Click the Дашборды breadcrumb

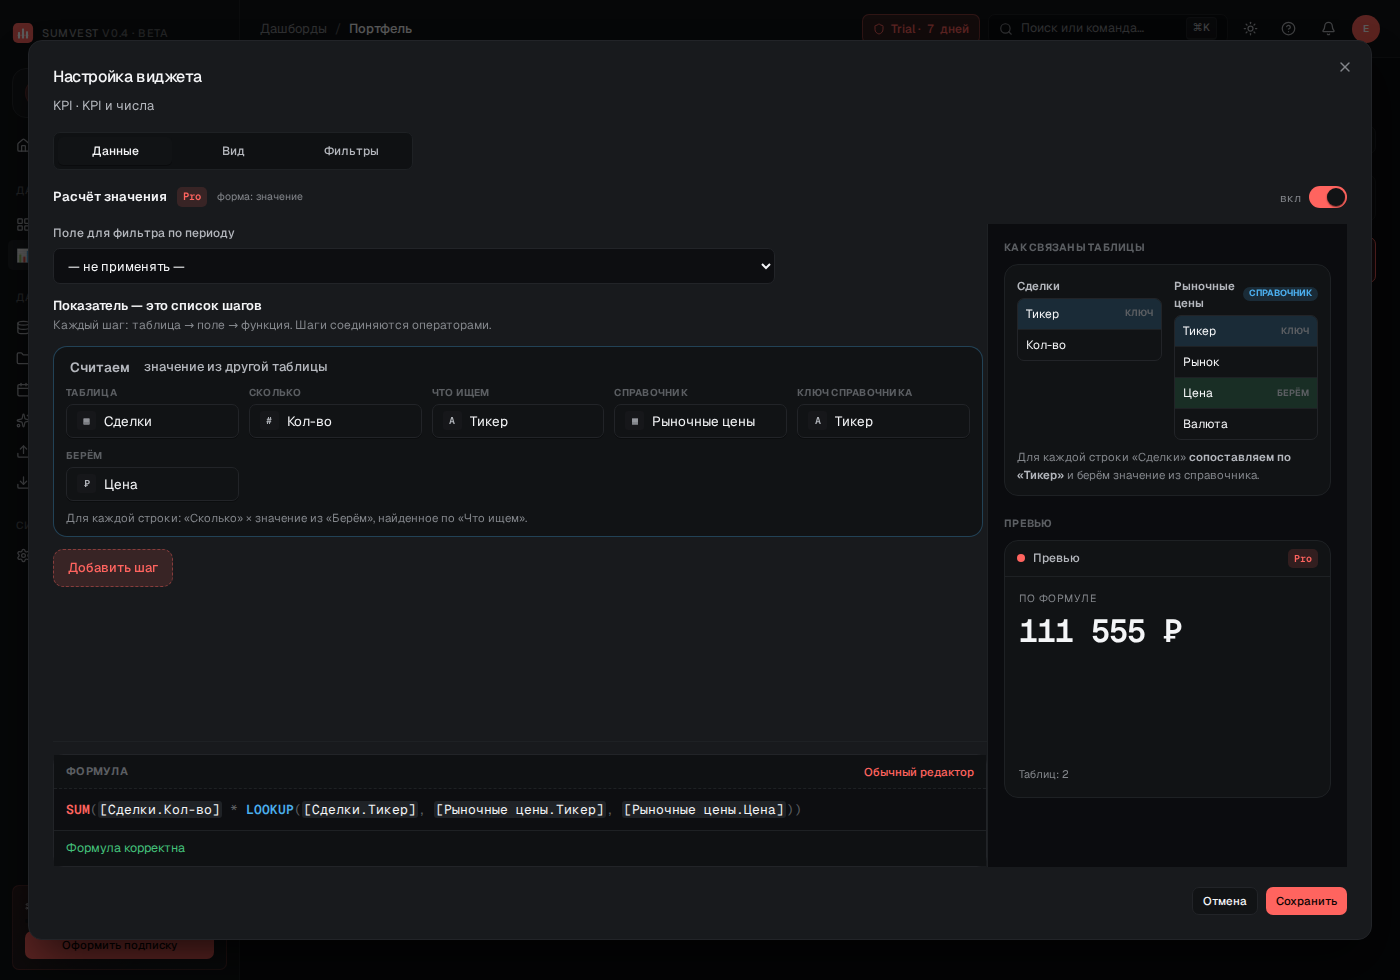293,29
